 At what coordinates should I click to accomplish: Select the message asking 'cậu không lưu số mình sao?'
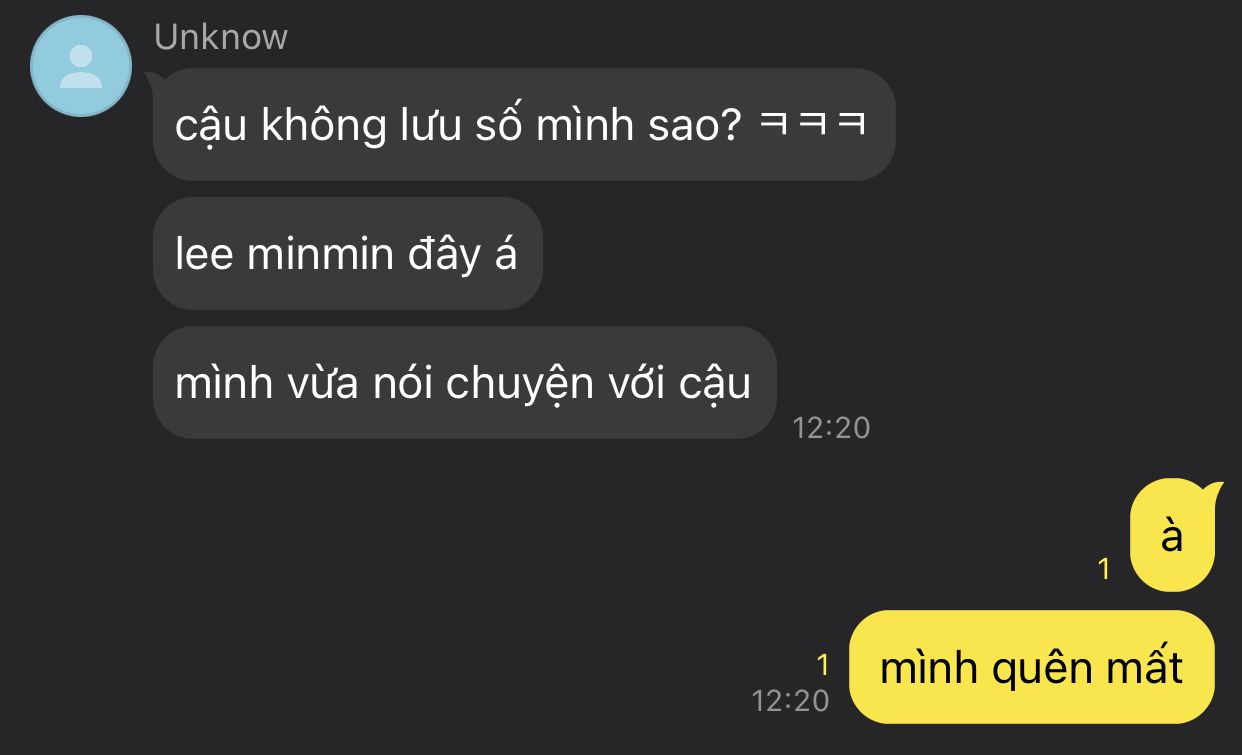[x=524, y=125]
